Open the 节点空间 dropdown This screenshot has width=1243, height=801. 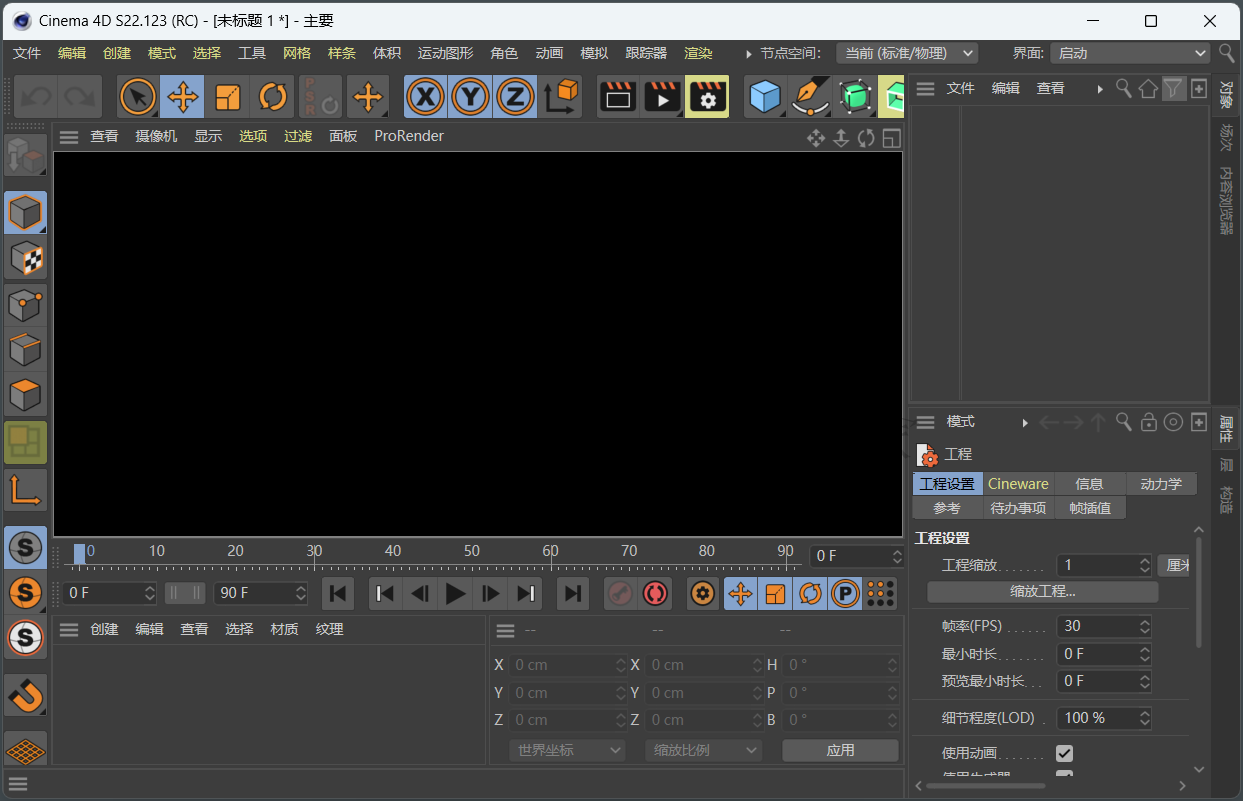tap(906, 53)
